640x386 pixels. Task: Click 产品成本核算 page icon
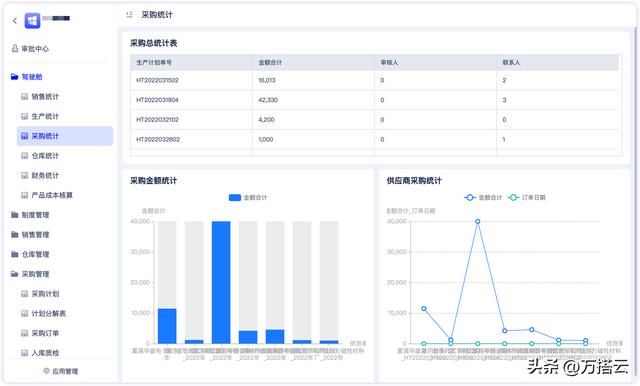coord(24,195)
